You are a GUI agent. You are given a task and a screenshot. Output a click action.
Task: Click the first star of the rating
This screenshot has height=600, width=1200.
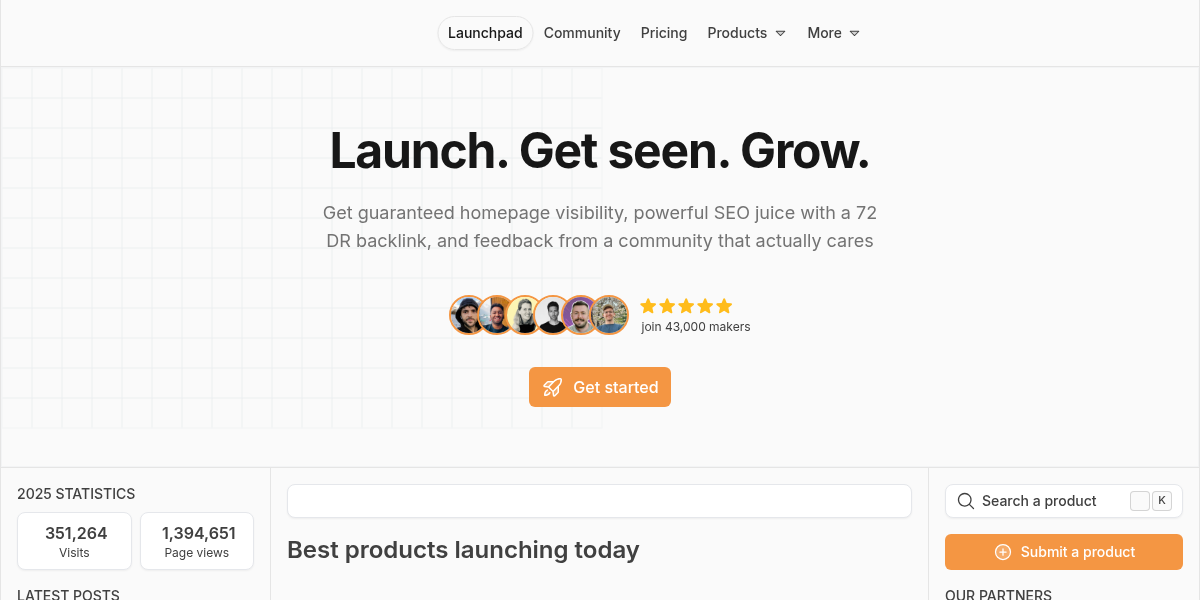click(648, 306)
